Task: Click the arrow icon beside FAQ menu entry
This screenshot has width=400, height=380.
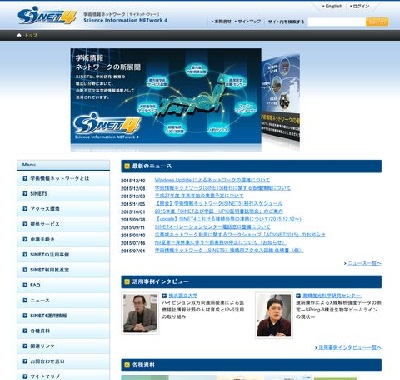Action: click(25, 285)
